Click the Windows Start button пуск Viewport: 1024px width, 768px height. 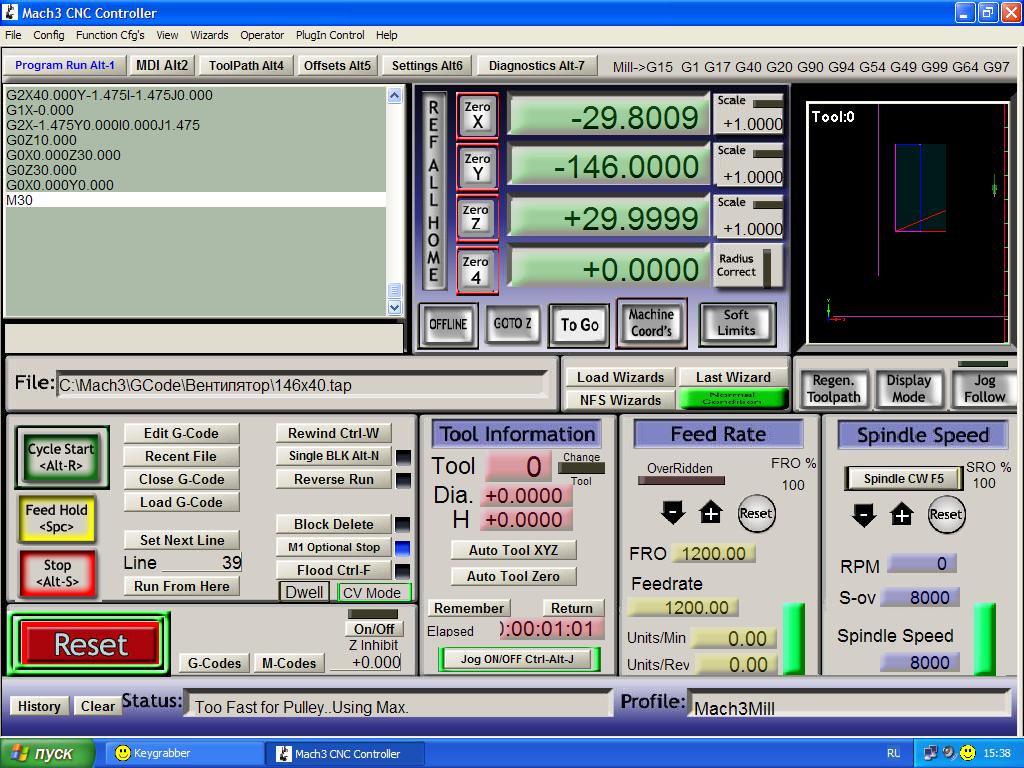pos(46,753)
